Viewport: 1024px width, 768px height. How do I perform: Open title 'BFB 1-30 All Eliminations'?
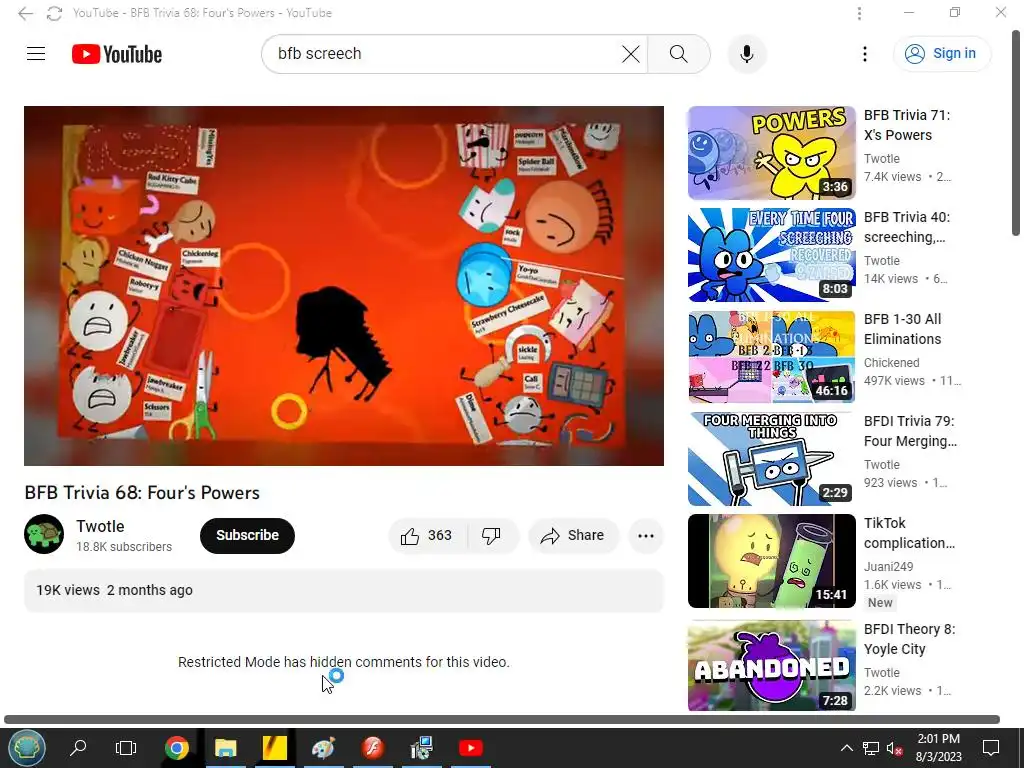coord(903,329)
